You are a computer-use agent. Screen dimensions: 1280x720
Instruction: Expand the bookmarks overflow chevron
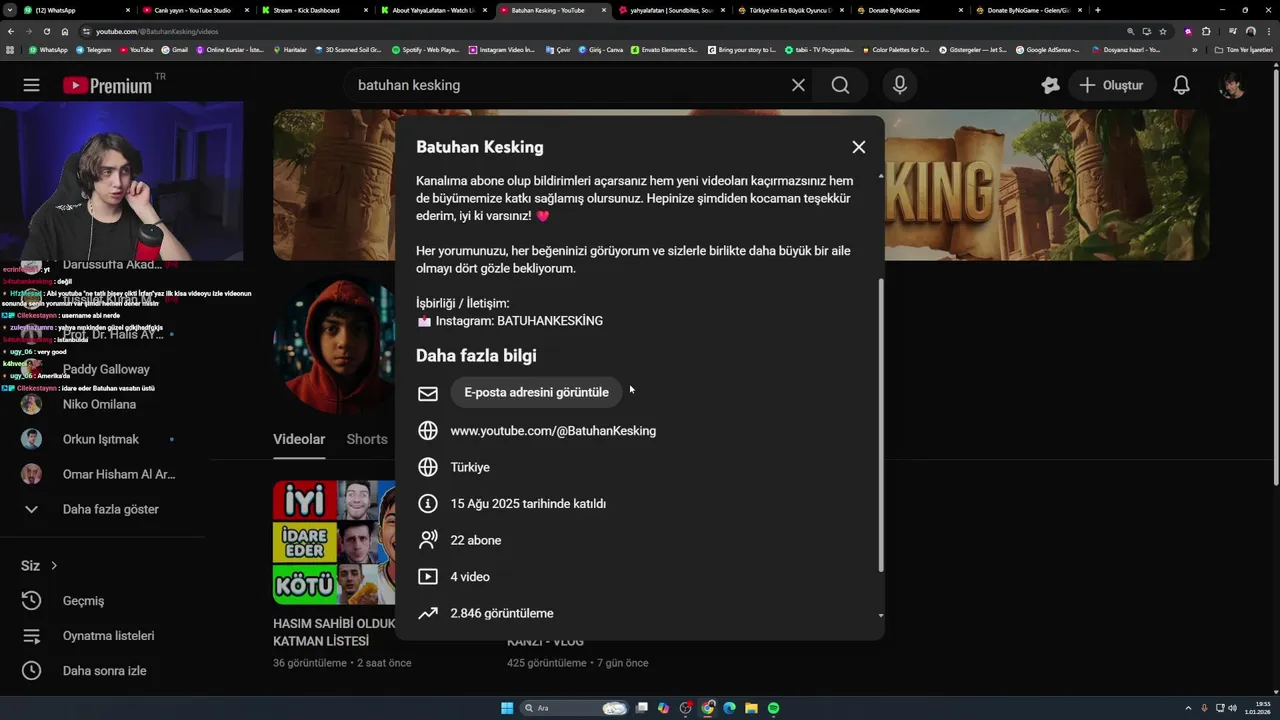1194,49
